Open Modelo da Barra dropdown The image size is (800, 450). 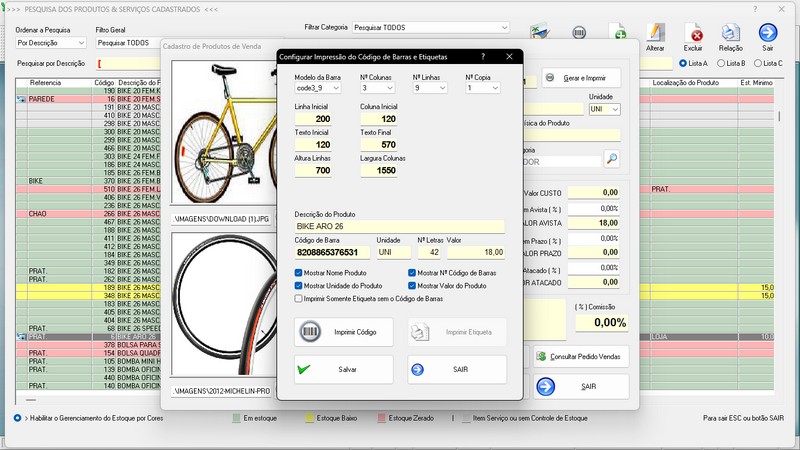pyautogui.click(x=318, y=88)
